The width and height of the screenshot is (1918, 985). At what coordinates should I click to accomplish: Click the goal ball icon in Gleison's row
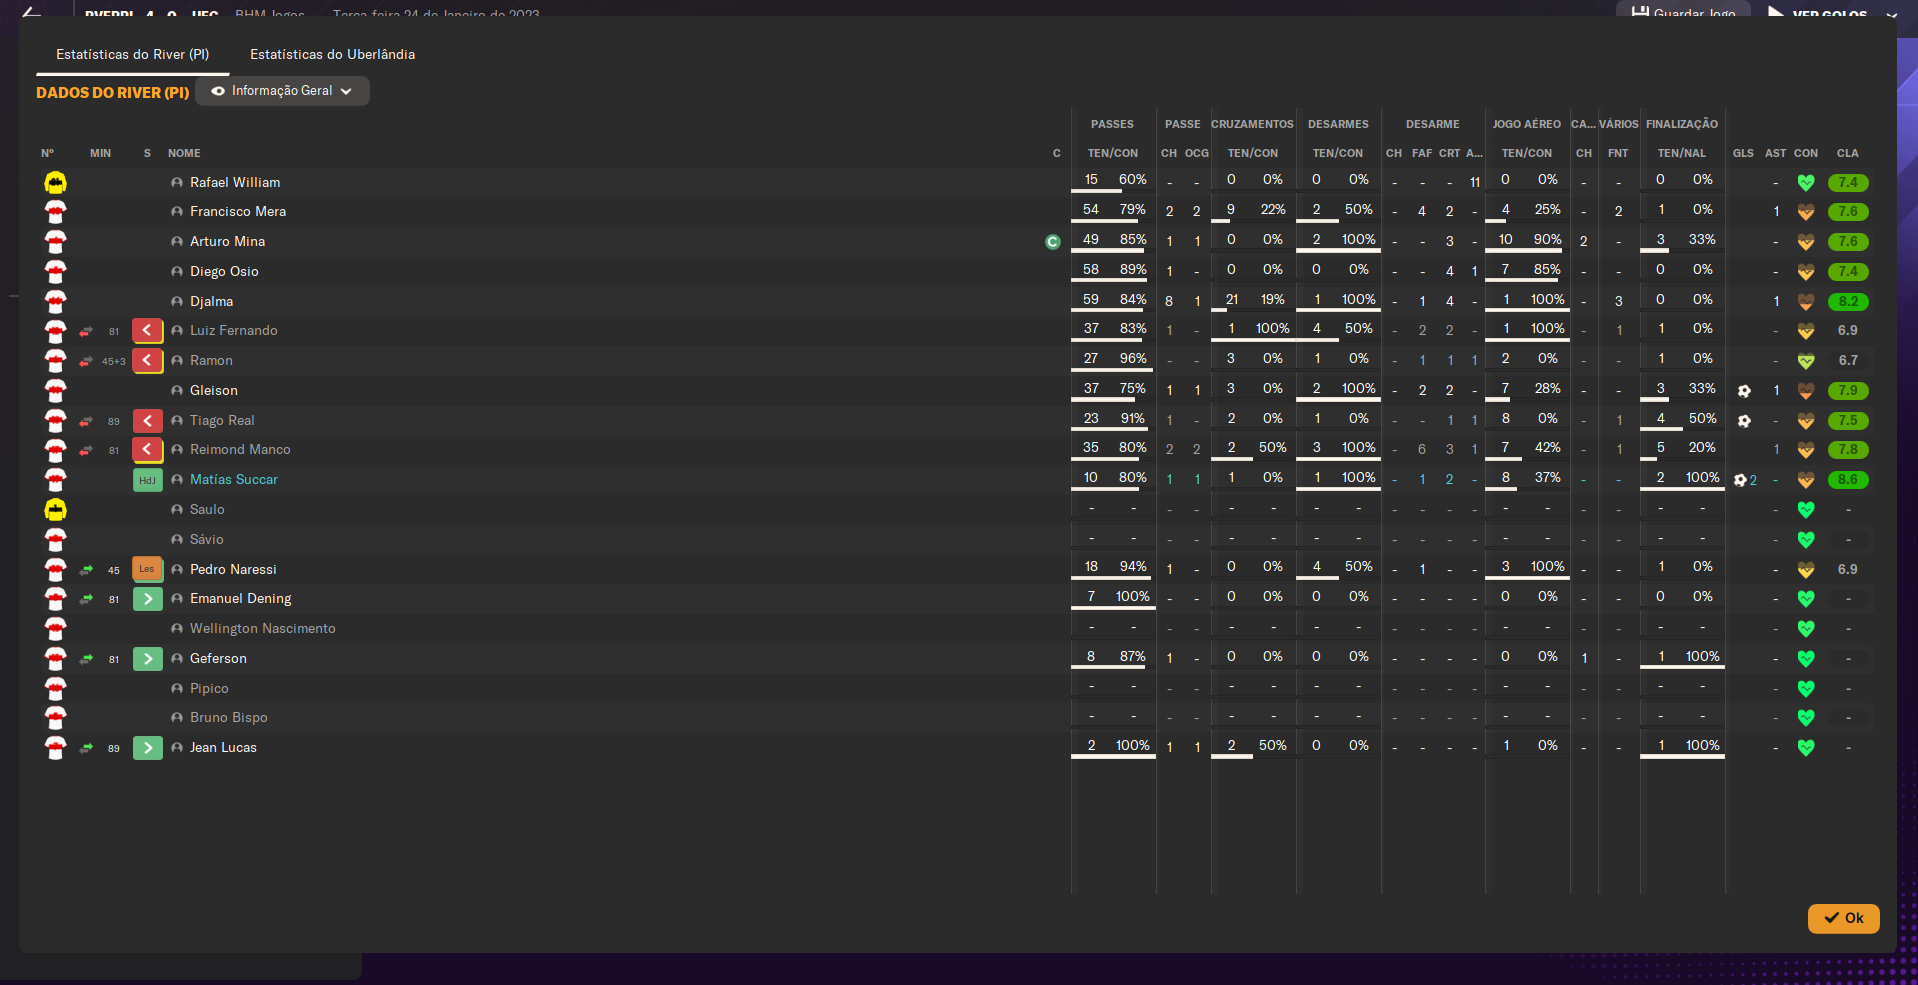(1744, 391)
